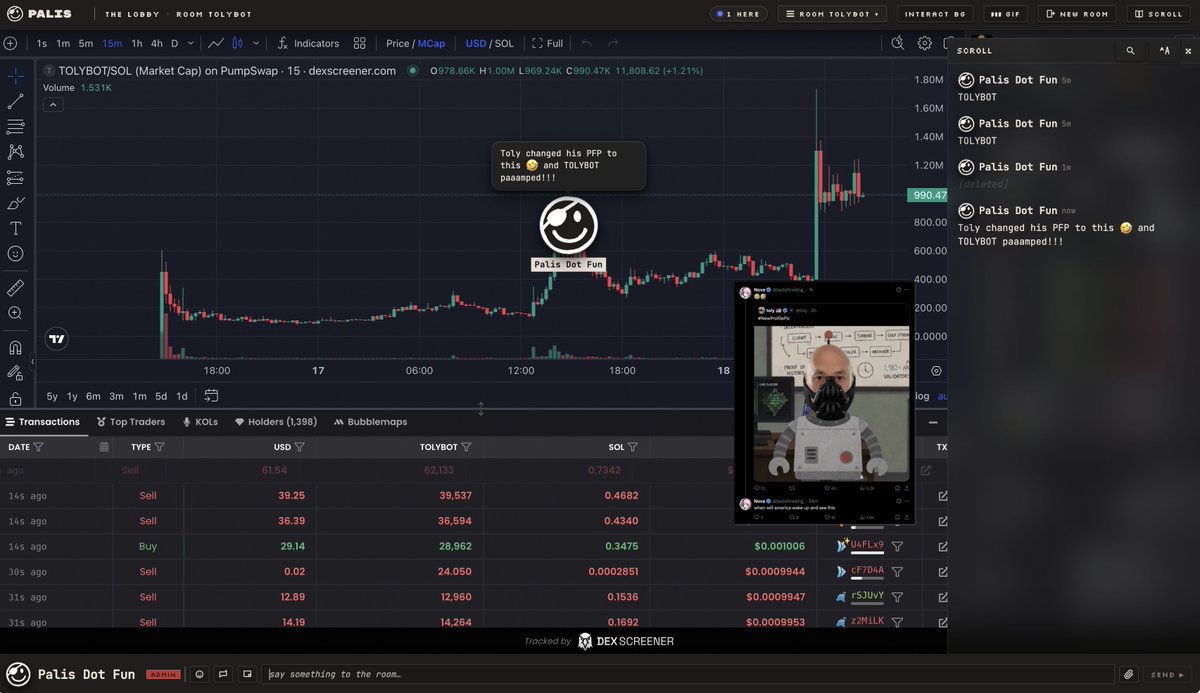Filter transactions by USD column
1200x693 pixels.
(x=299, y=447)
